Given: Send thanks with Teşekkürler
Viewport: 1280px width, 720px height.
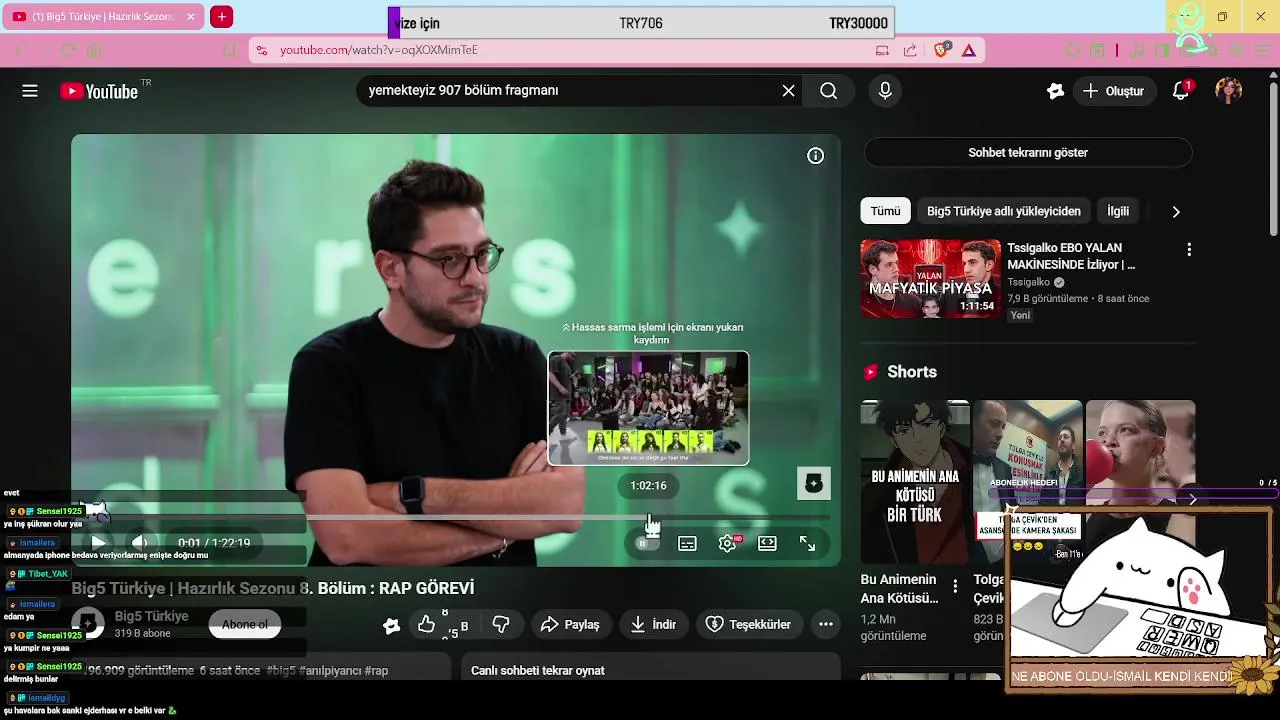Looking at the screenshot, I should pos(749,624).
